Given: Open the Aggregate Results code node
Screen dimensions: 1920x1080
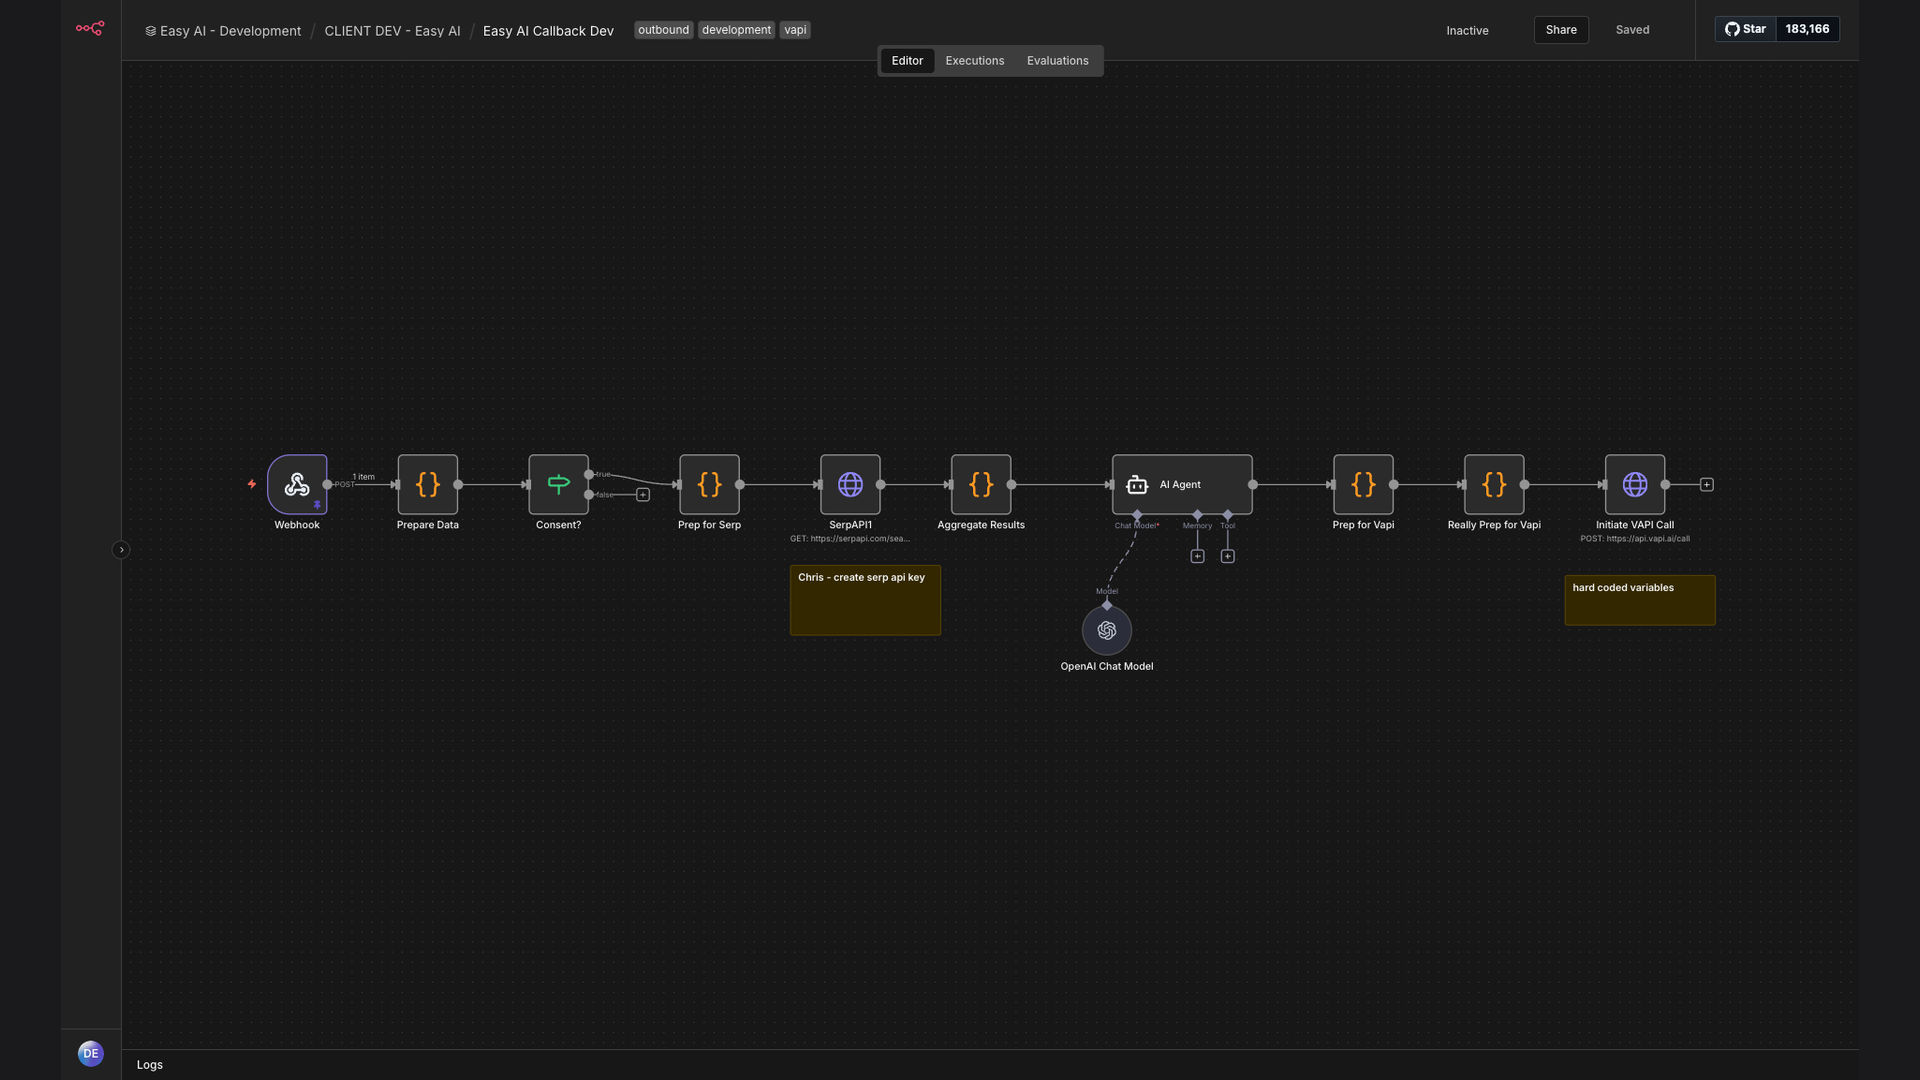Looking at the screenshot, I should [x=981, y=484].
